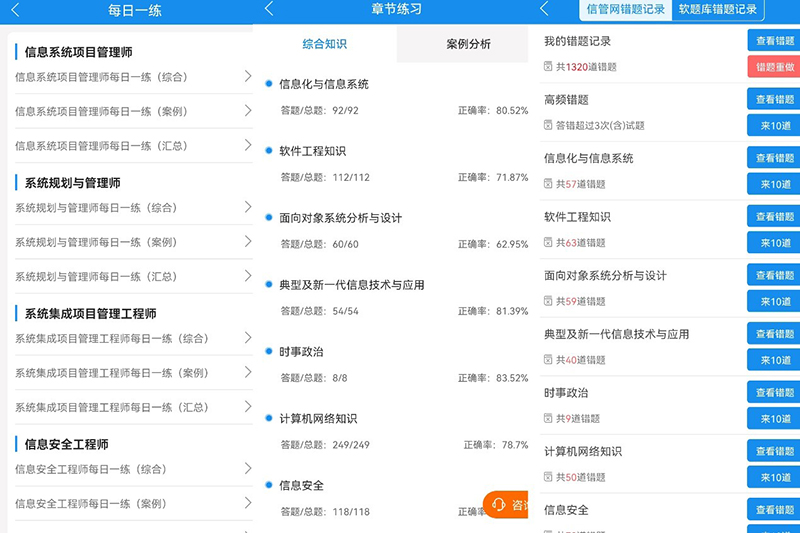Click the document icon beside 共1320道错题

tap(548, 67)
